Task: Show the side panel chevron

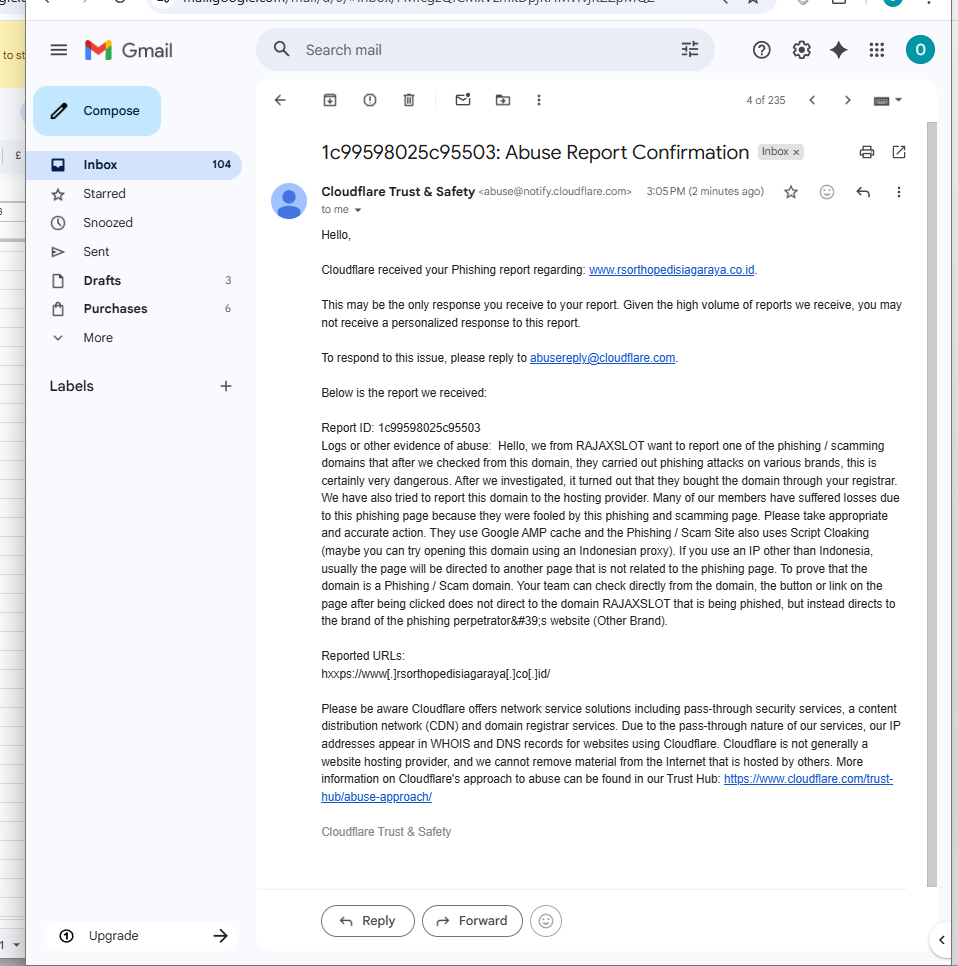Action: click(941, 940)
